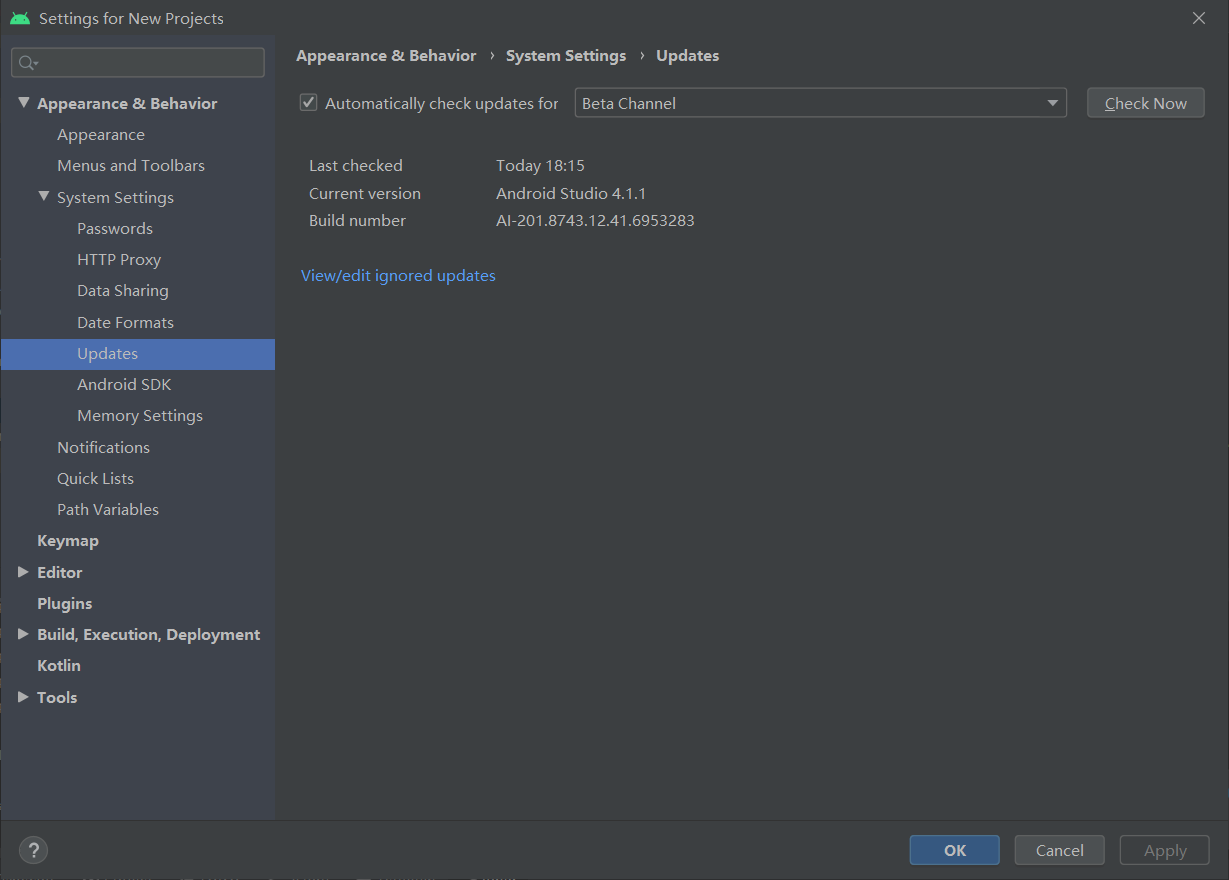This screenshot has width=1229, height=880.
Task: Click Appearance & Behavior in the breadcrumb
Action: tap(386, 56)
